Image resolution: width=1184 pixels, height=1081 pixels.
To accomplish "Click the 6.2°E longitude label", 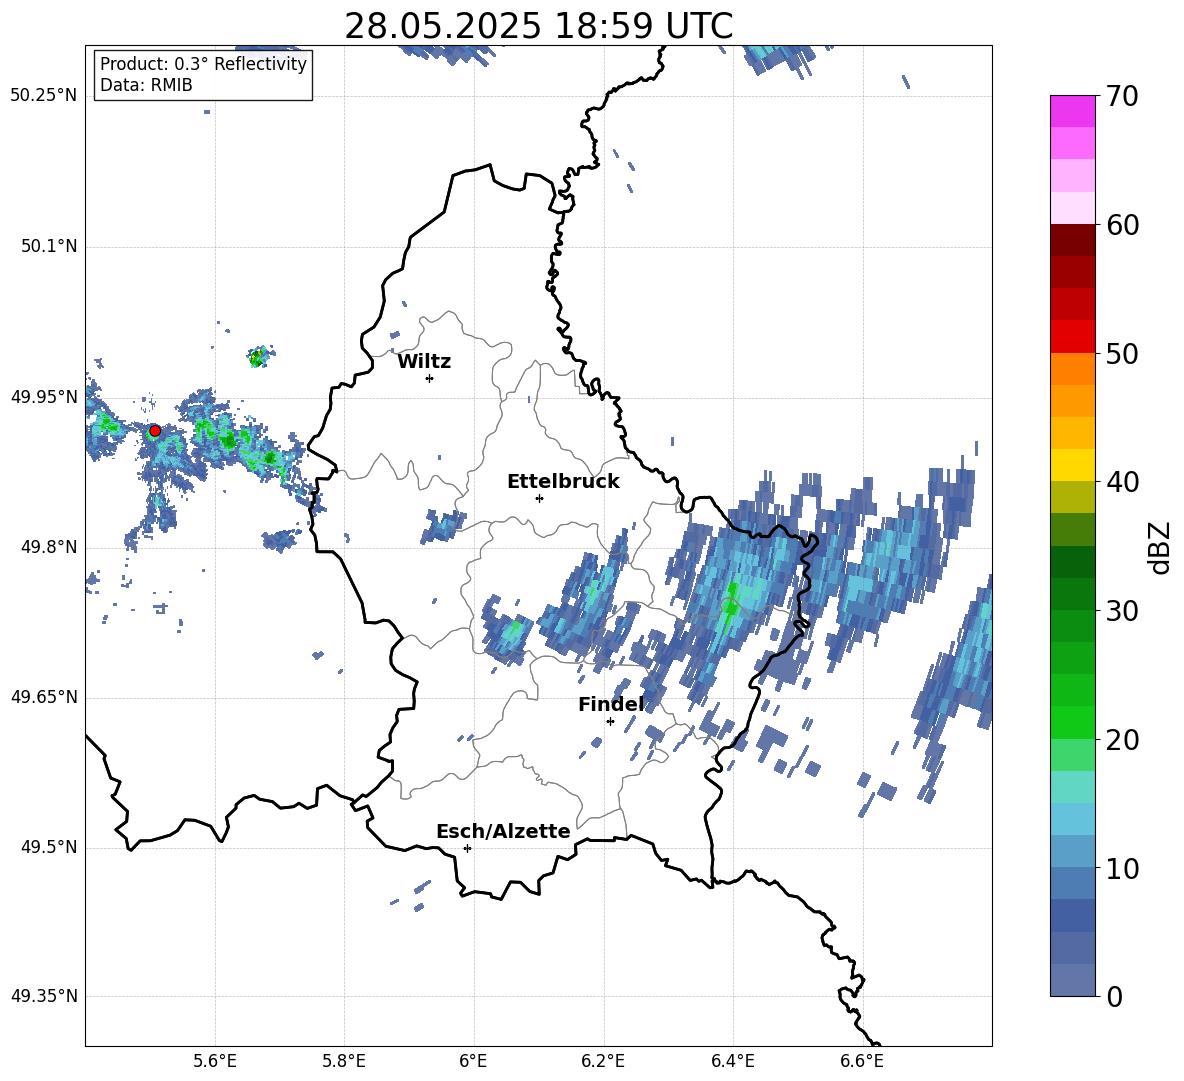I will pos(603,1061).
